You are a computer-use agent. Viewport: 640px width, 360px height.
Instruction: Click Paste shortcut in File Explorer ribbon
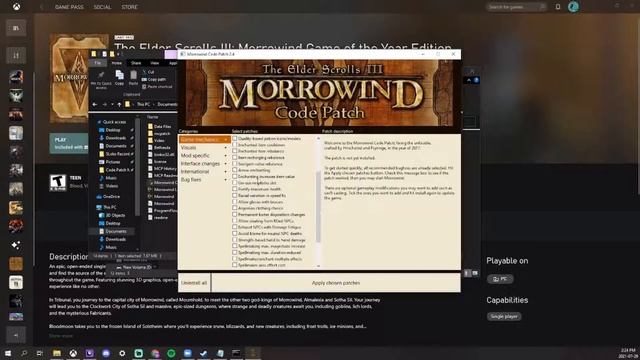coord(157,87)
